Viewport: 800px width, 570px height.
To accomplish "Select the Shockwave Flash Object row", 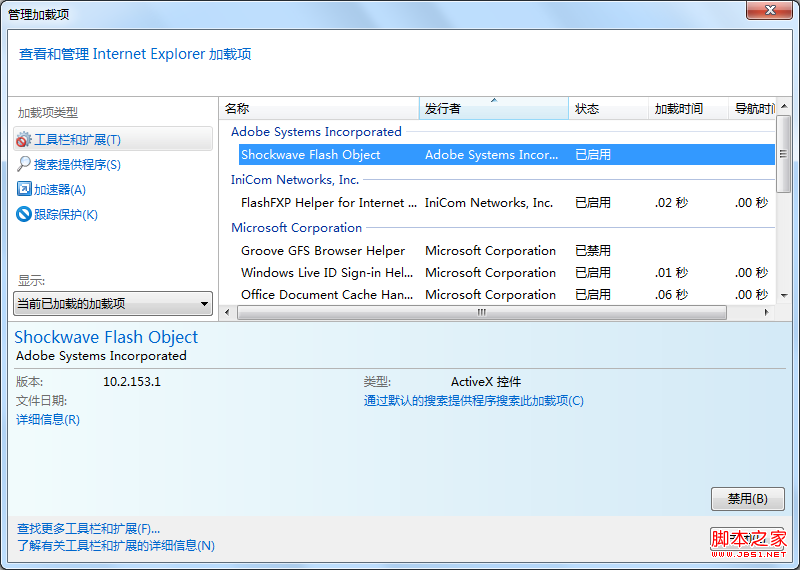I will pyautogui.click(x=311, y=155).
